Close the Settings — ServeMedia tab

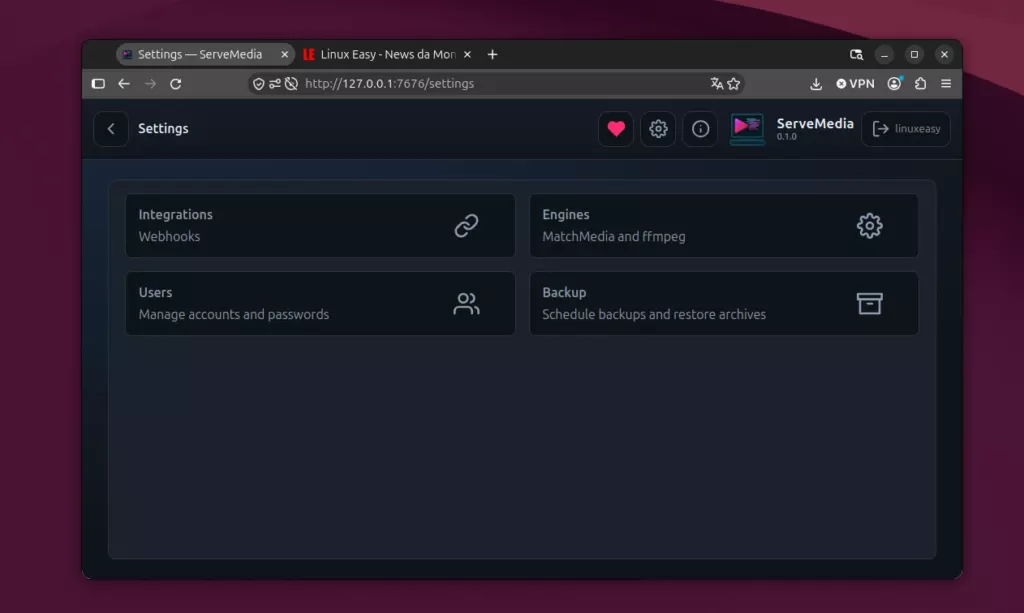pyautogui.click(x=284, y=54)
